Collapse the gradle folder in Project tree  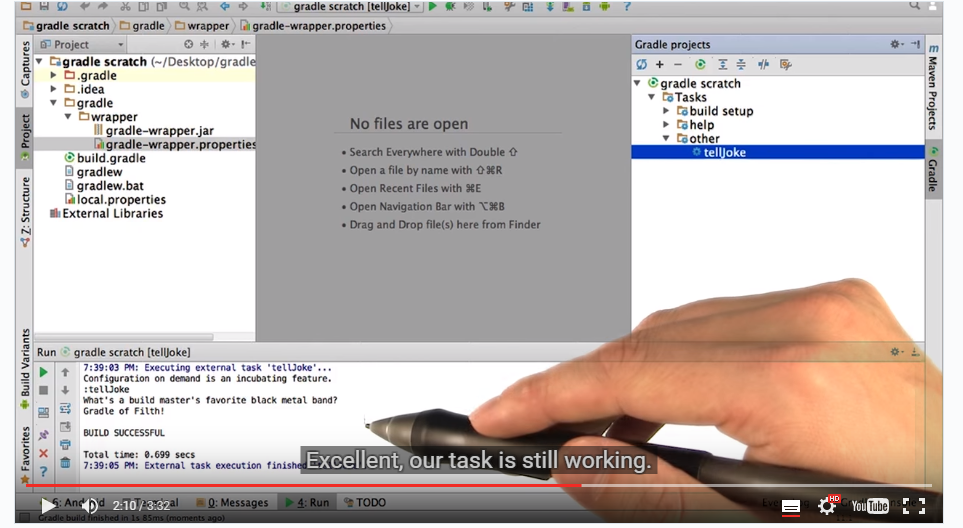[x=54, y=103]
